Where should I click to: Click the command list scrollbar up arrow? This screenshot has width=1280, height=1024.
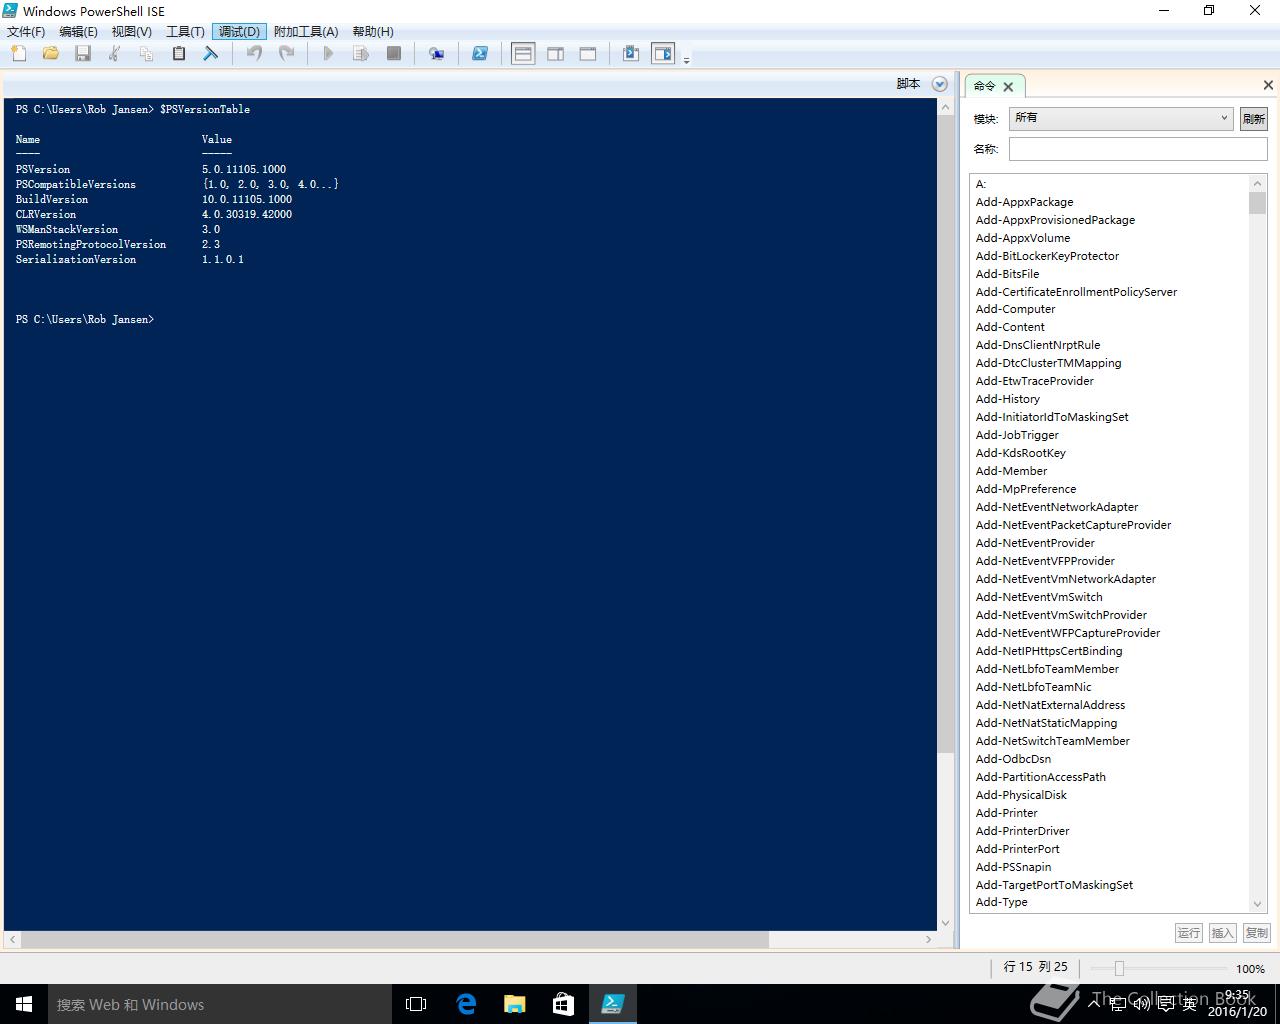(x=1258, y=183)
